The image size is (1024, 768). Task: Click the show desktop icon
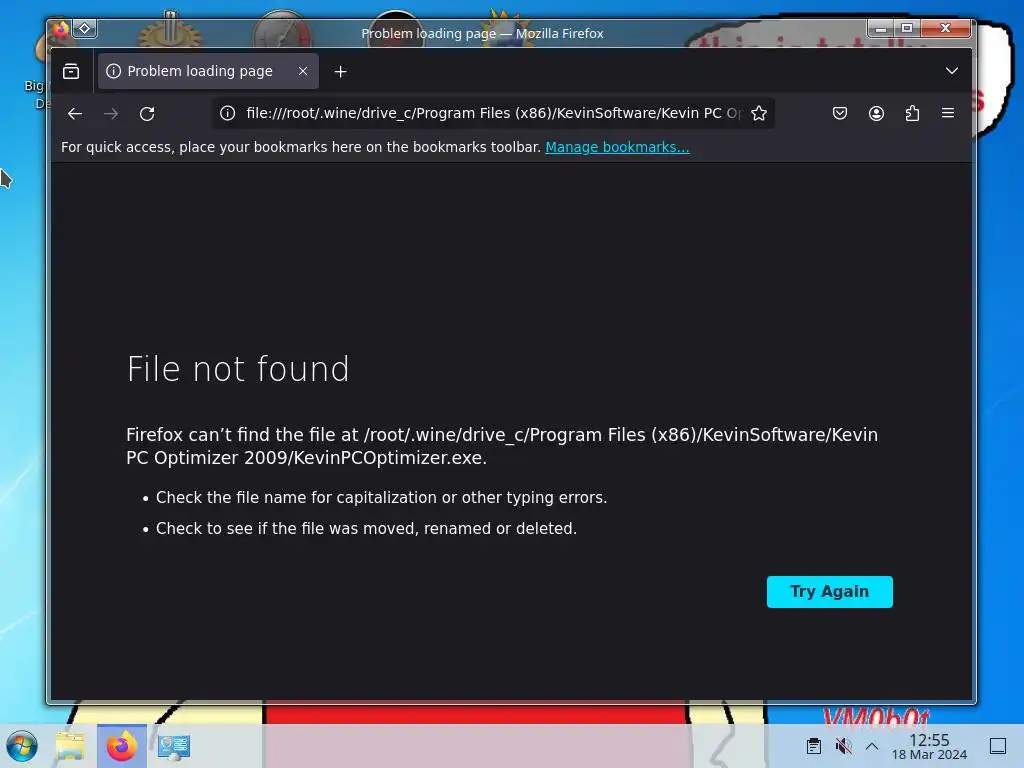[x=998, y=746]
